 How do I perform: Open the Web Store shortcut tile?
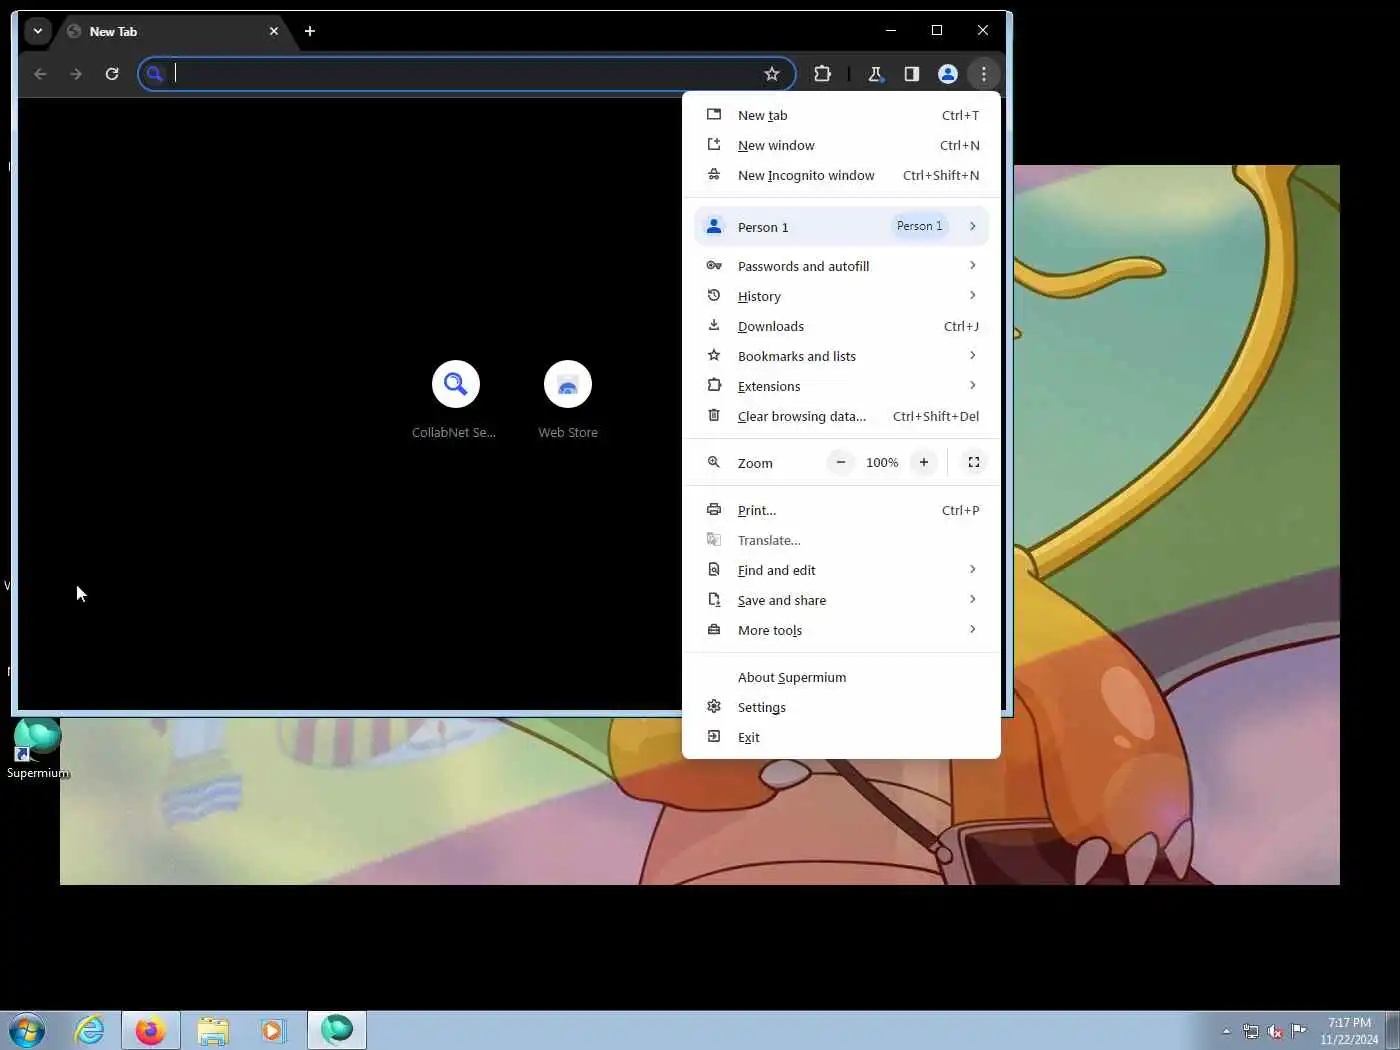pyautogui.click(x=568, y=400)
